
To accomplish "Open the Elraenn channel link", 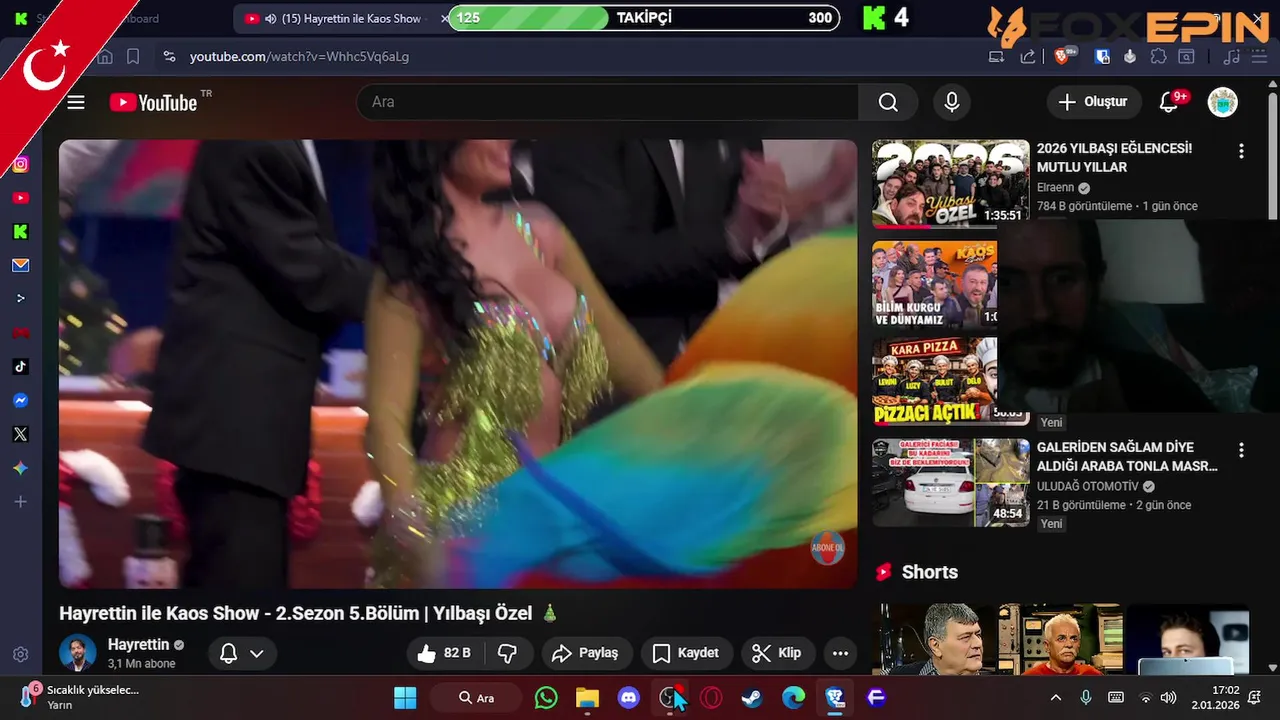I will click(x=1055, y=187).
